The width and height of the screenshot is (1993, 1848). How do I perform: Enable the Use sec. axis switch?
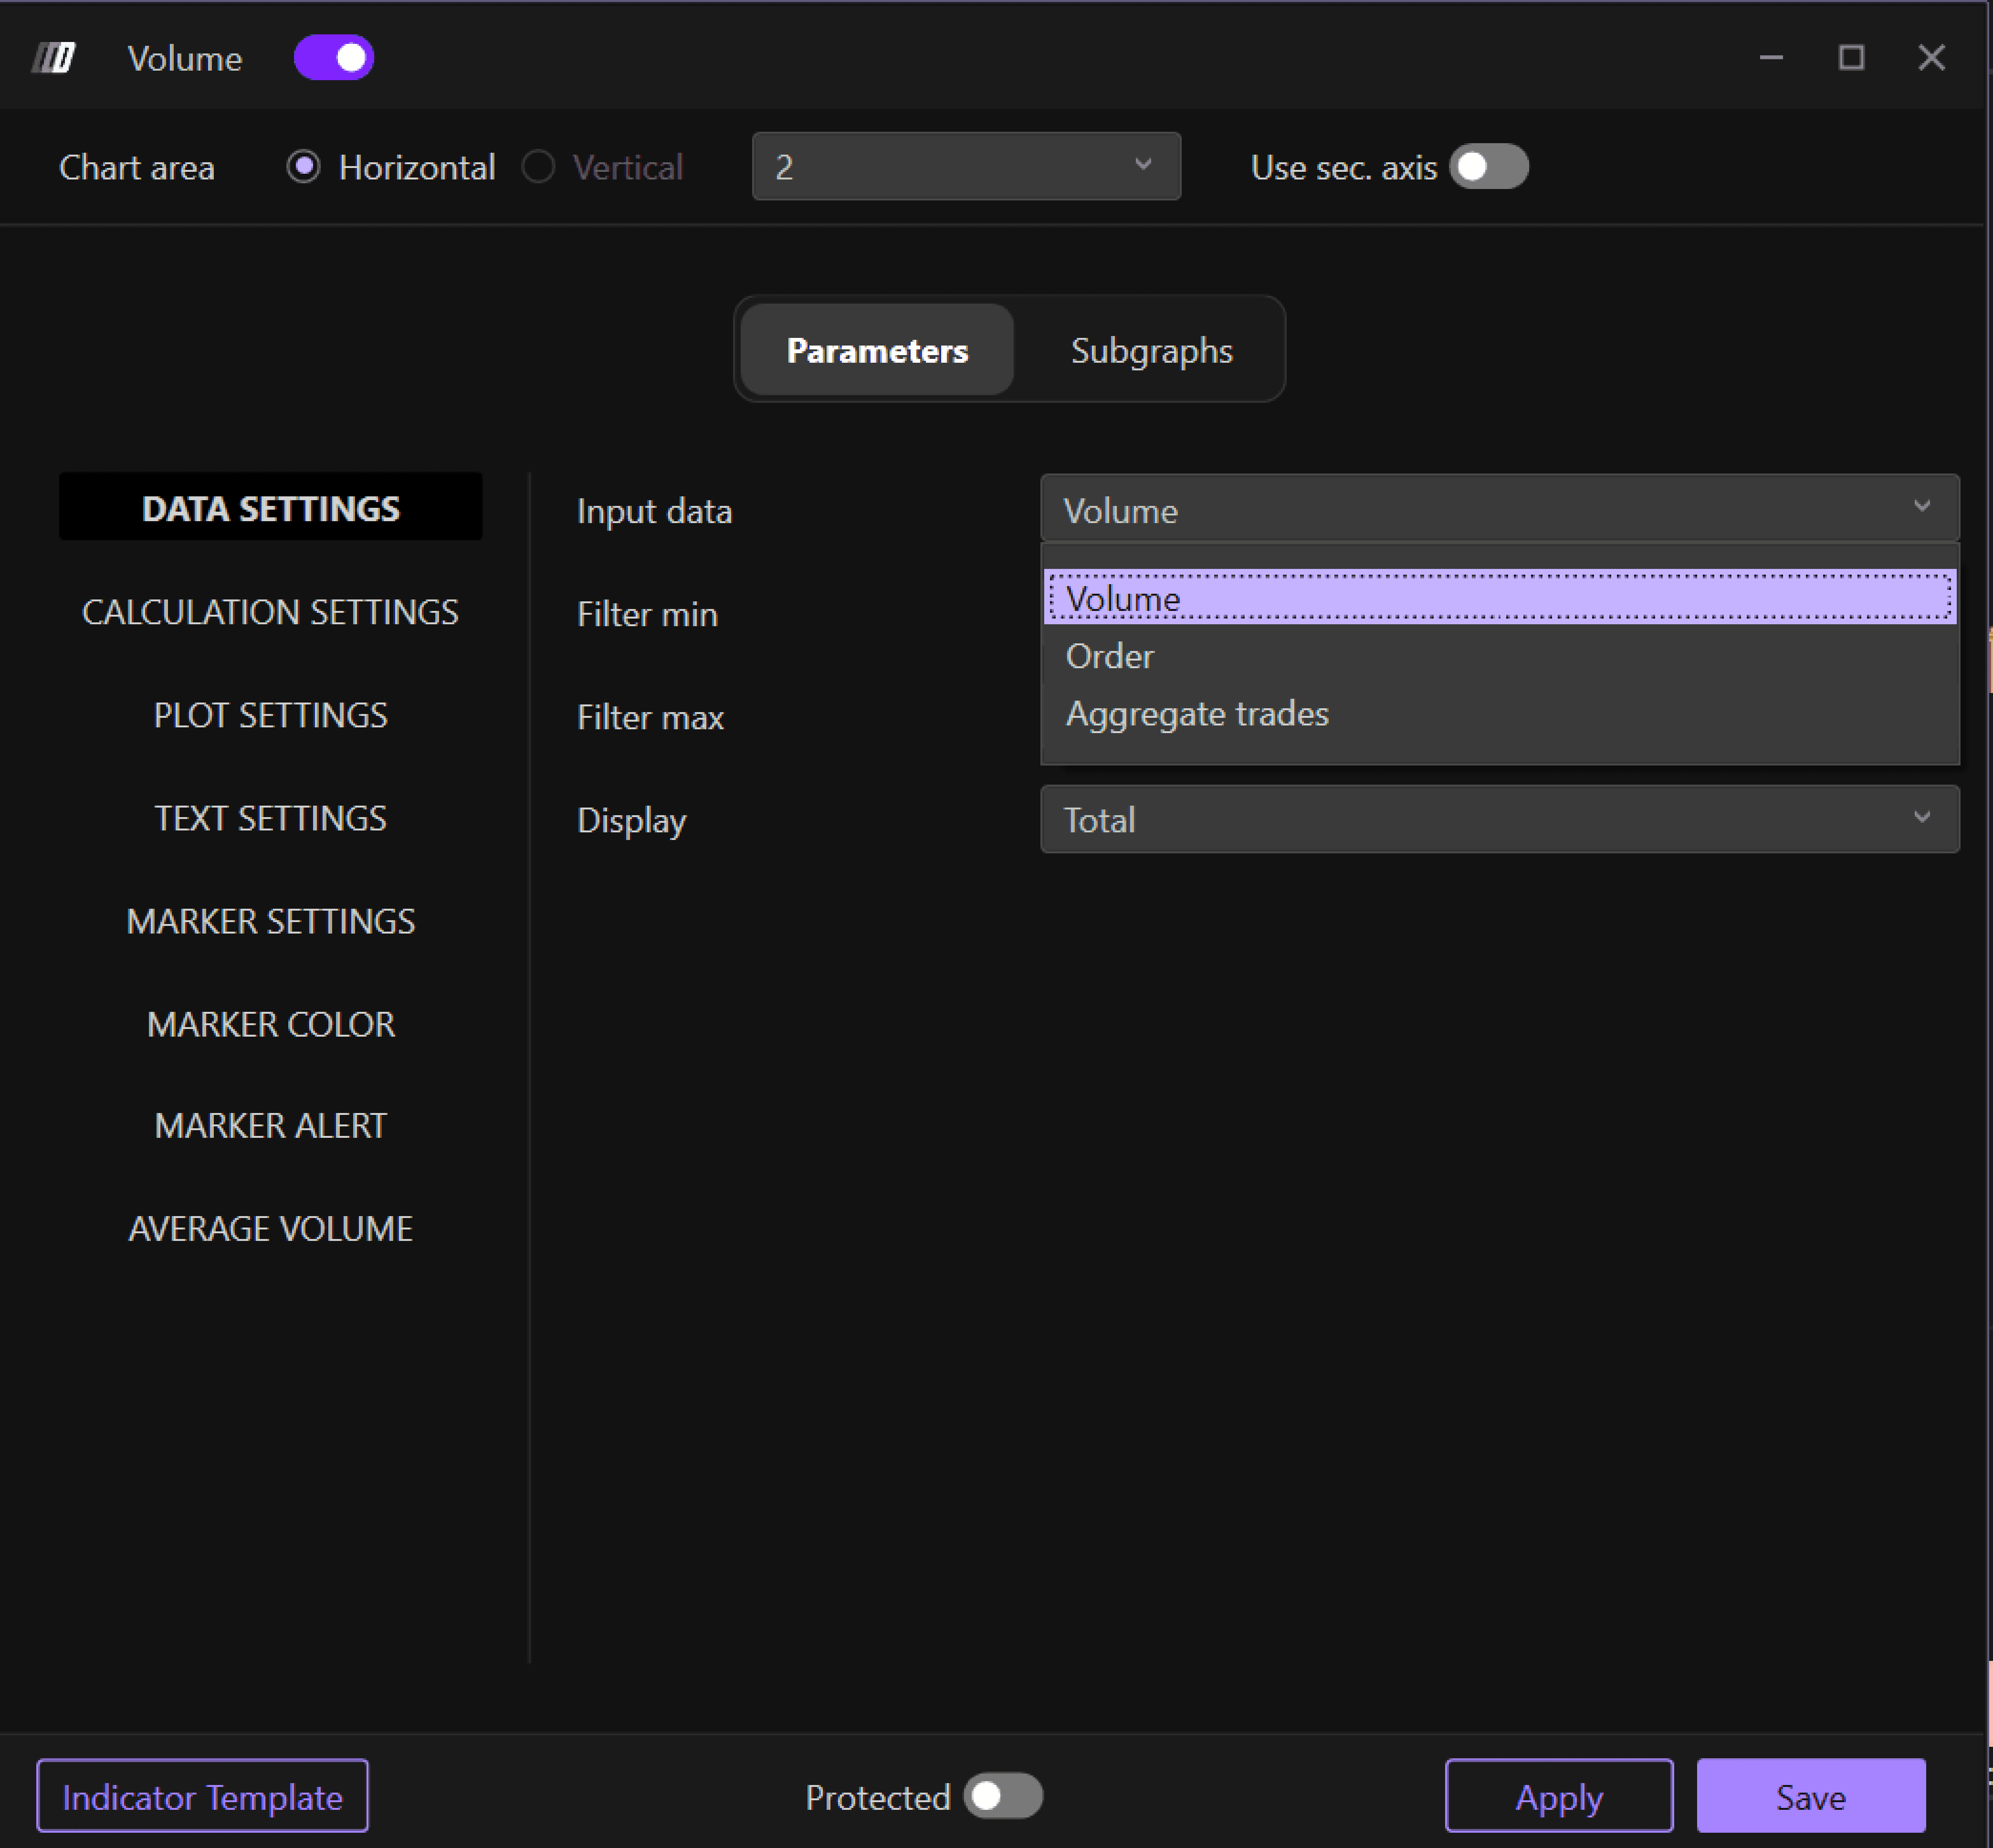click(x=1488, y=167)
